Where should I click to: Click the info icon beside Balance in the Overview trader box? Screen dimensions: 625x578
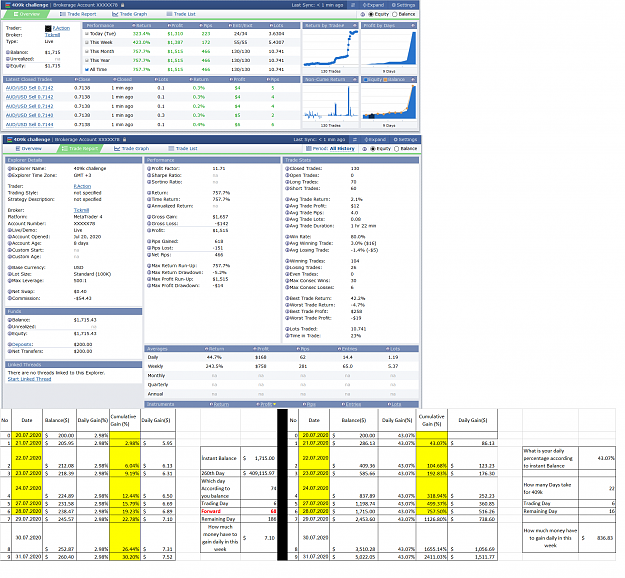pos(8,52)
